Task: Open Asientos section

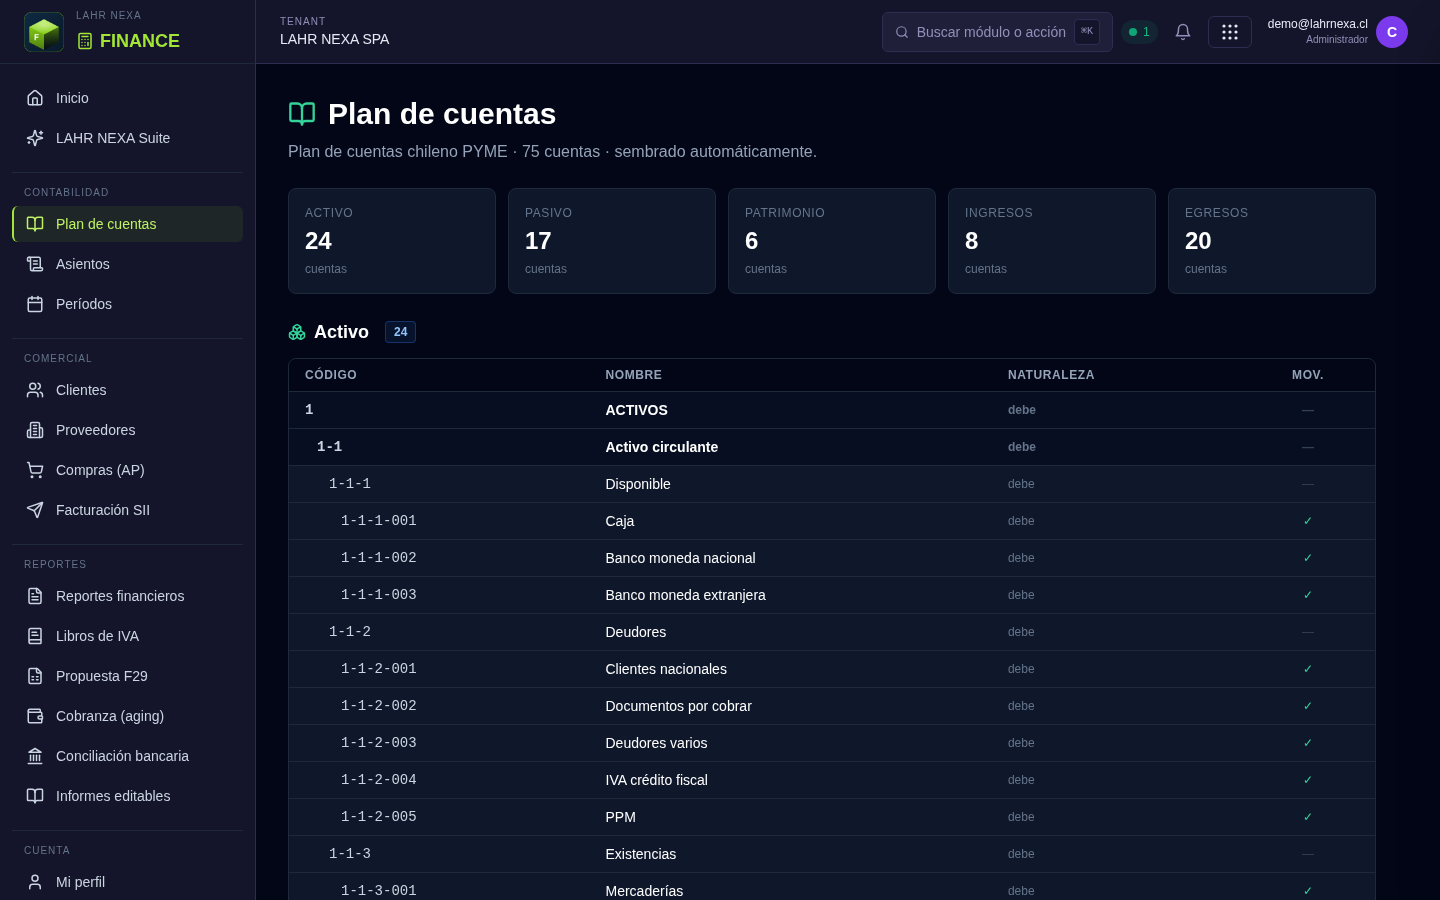Action: tap(127, 264)
